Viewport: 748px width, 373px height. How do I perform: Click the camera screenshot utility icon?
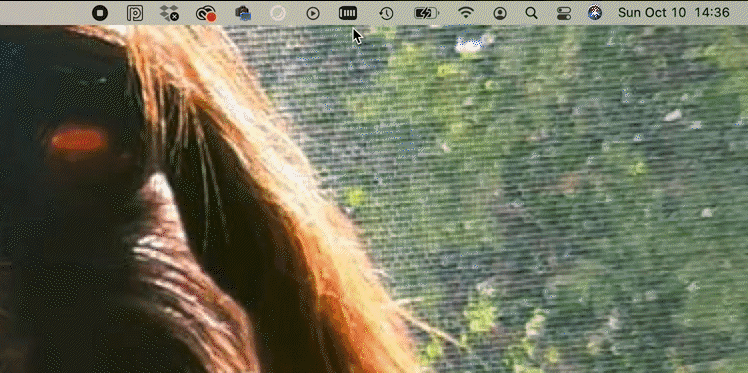pos(243,13)
